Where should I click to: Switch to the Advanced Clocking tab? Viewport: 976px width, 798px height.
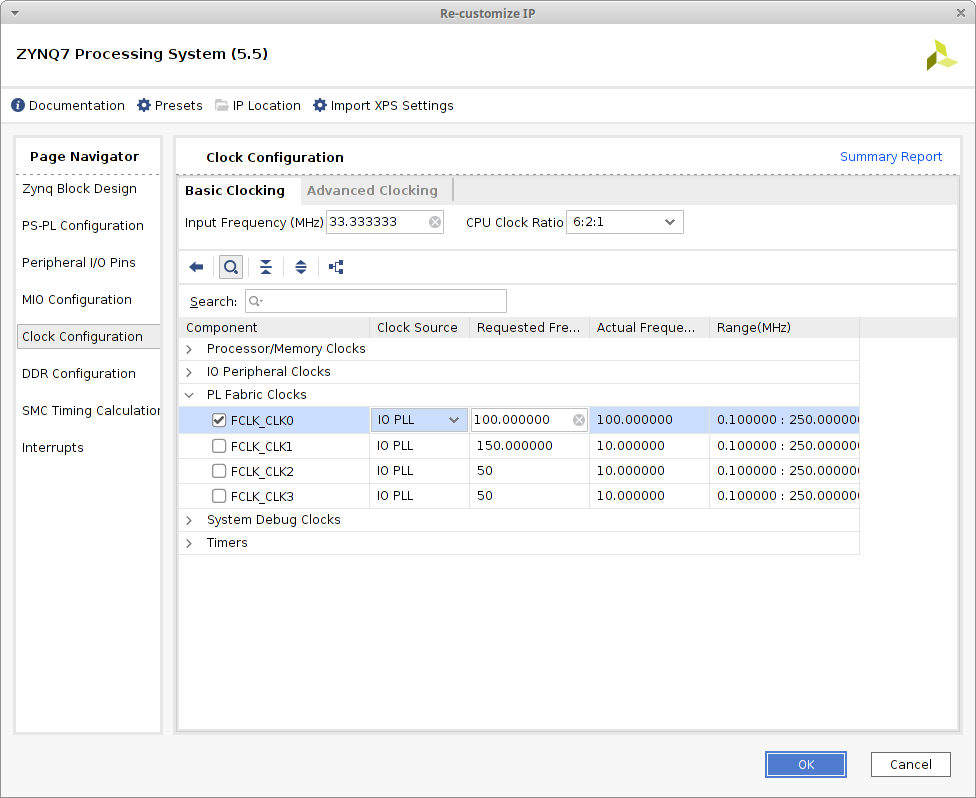(372, 190)
